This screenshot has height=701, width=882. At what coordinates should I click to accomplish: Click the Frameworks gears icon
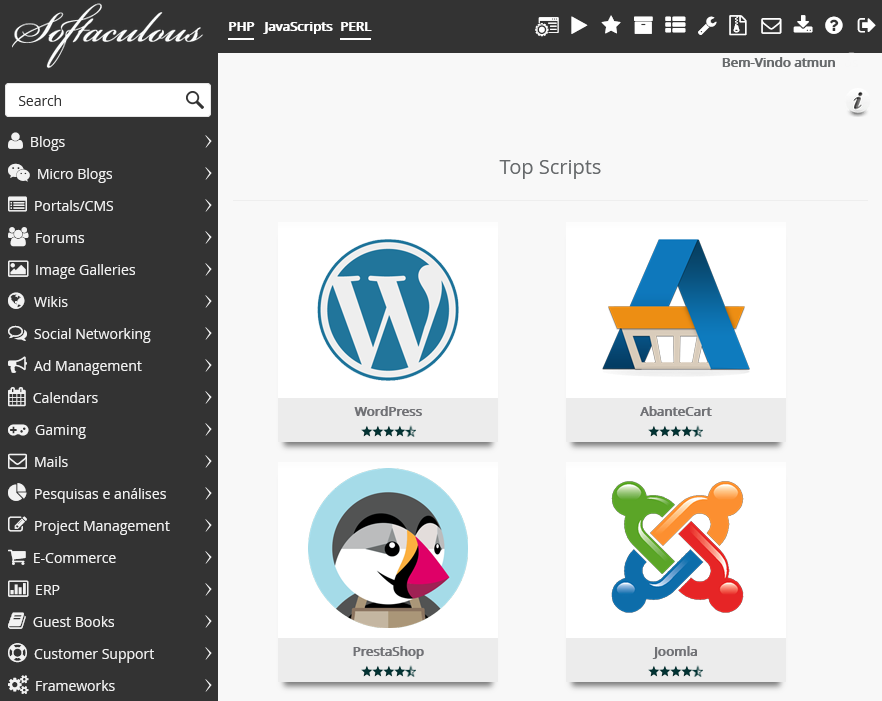[18, 685]
